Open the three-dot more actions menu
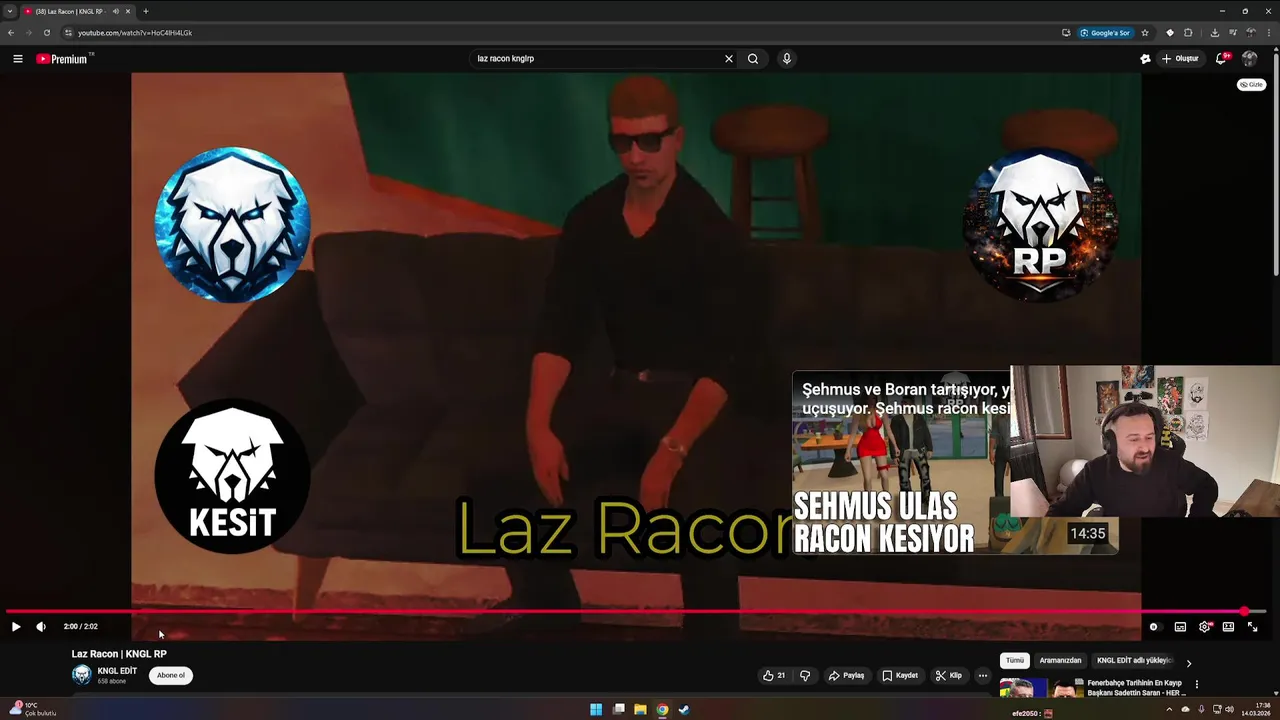Image resolution: width=1280 pixels, height=720 pixels. [x=983, y=675]
